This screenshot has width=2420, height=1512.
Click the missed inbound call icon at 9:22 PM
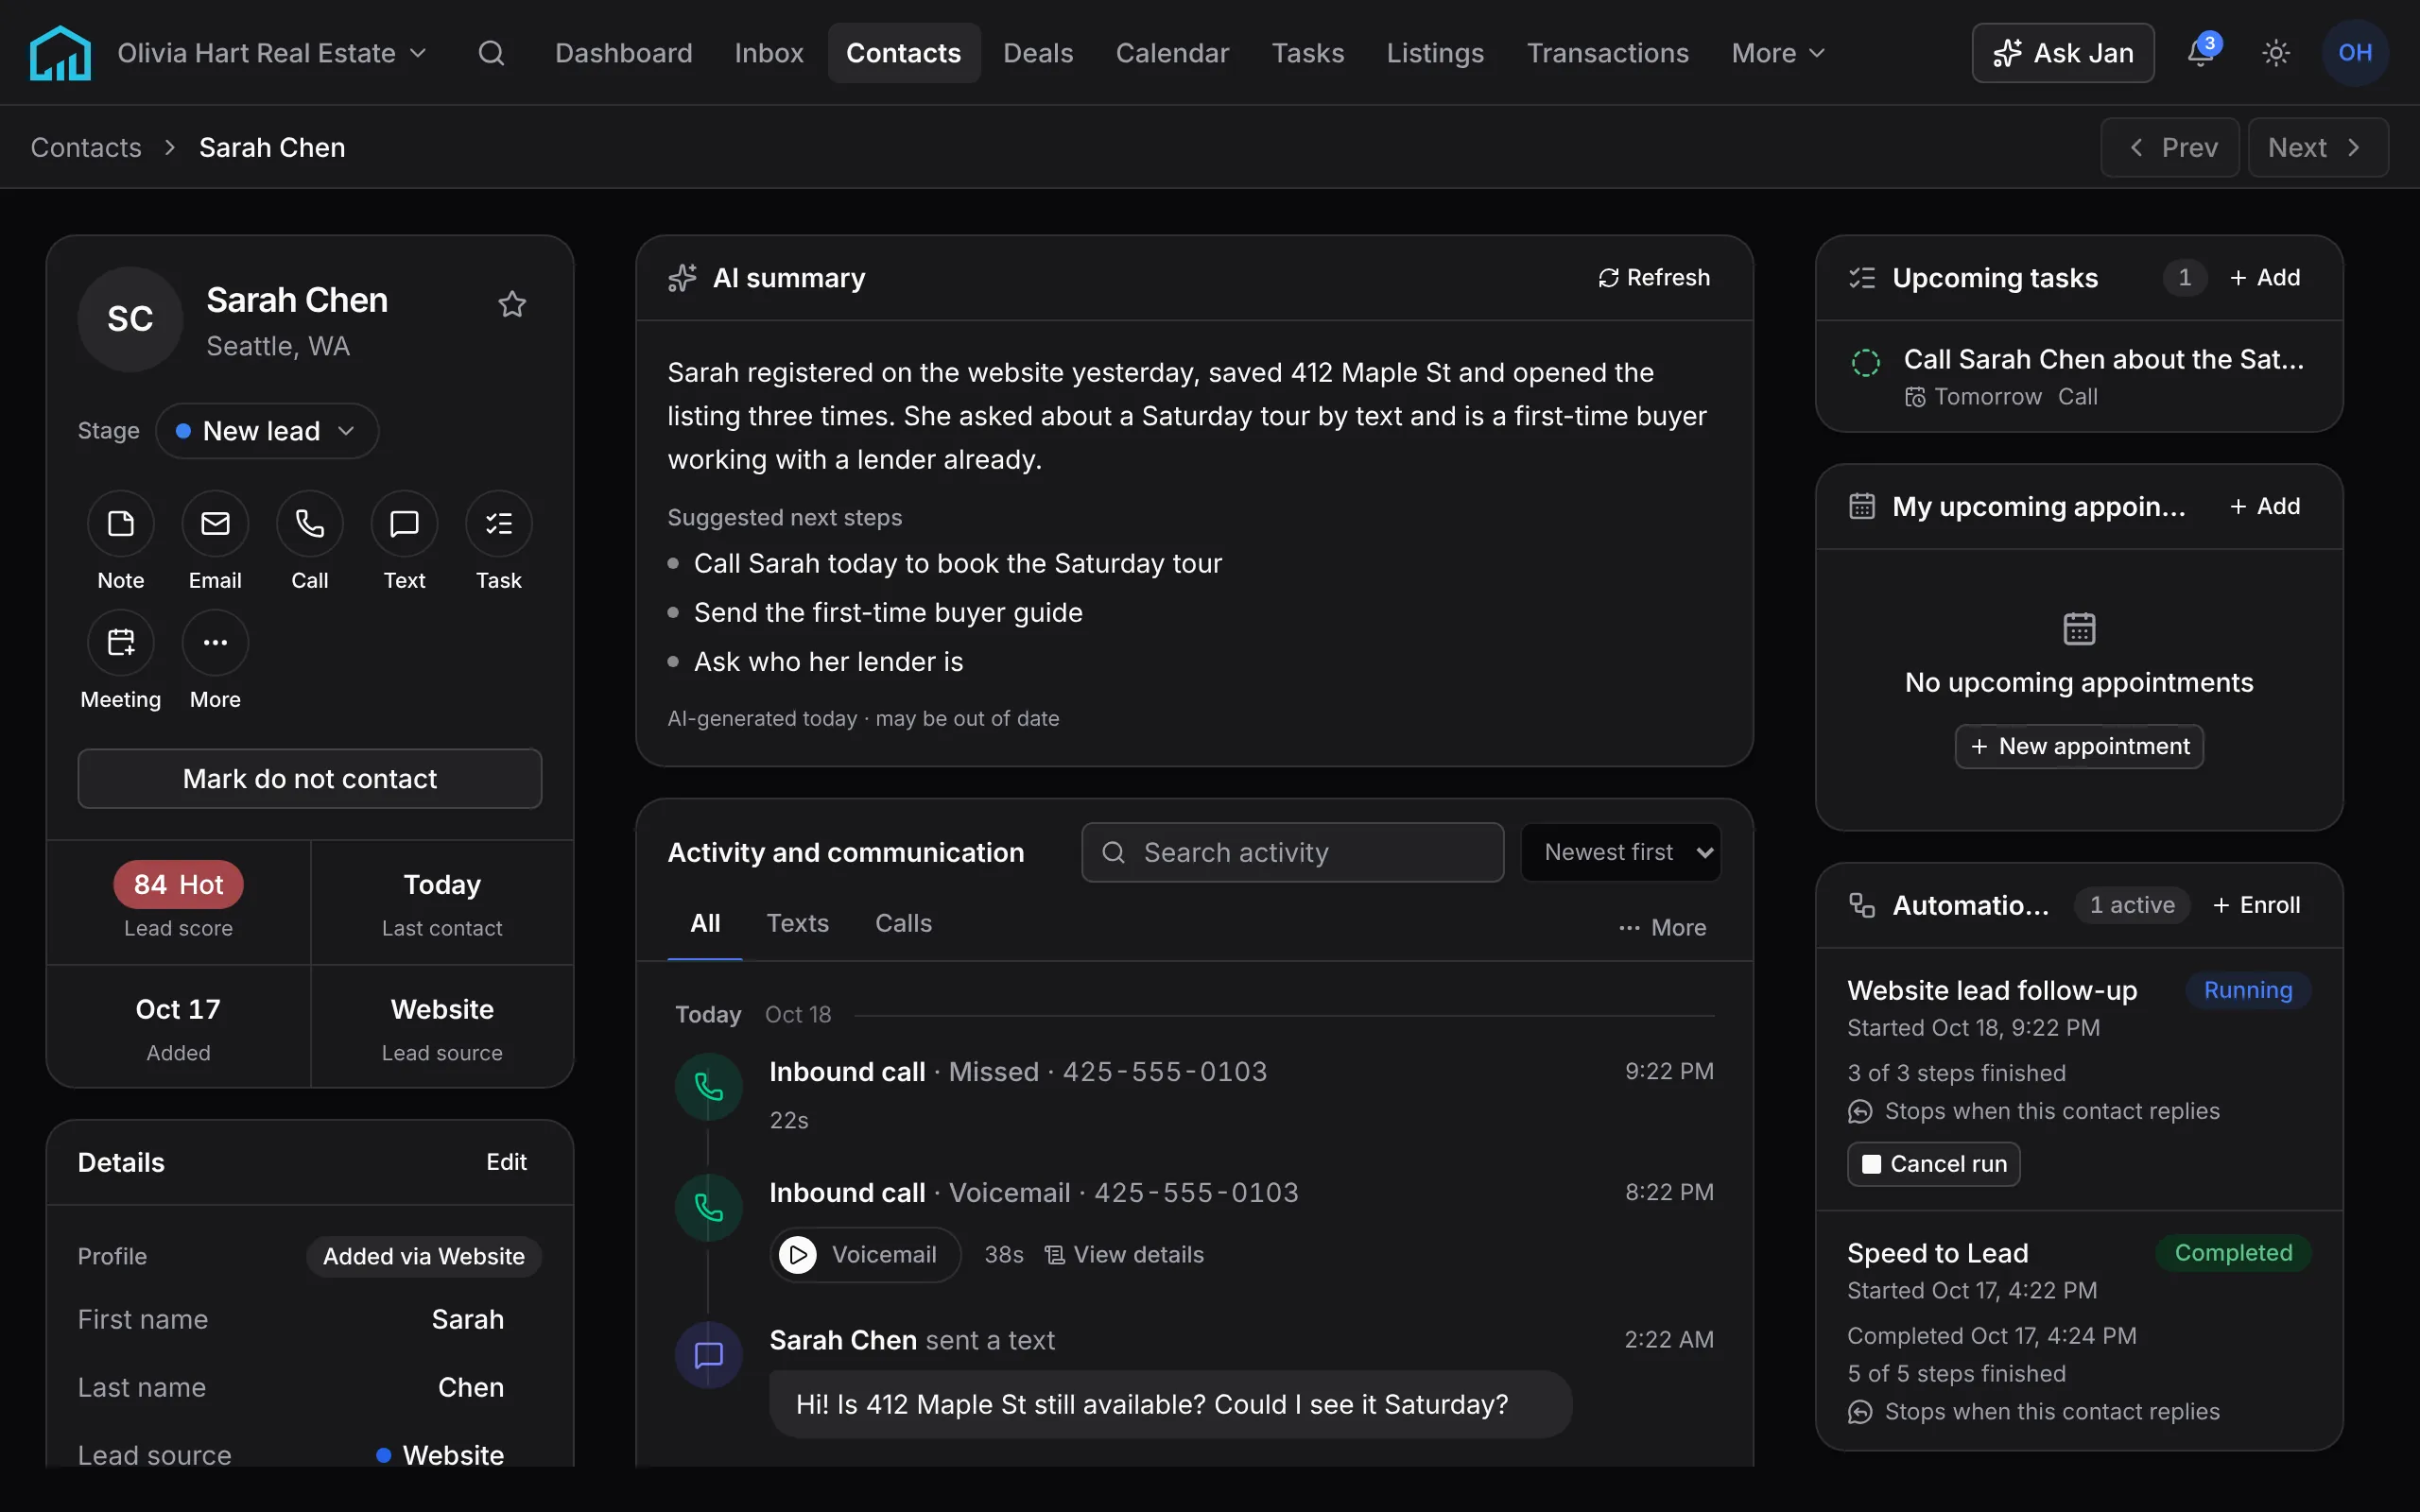click(709, 1087)
